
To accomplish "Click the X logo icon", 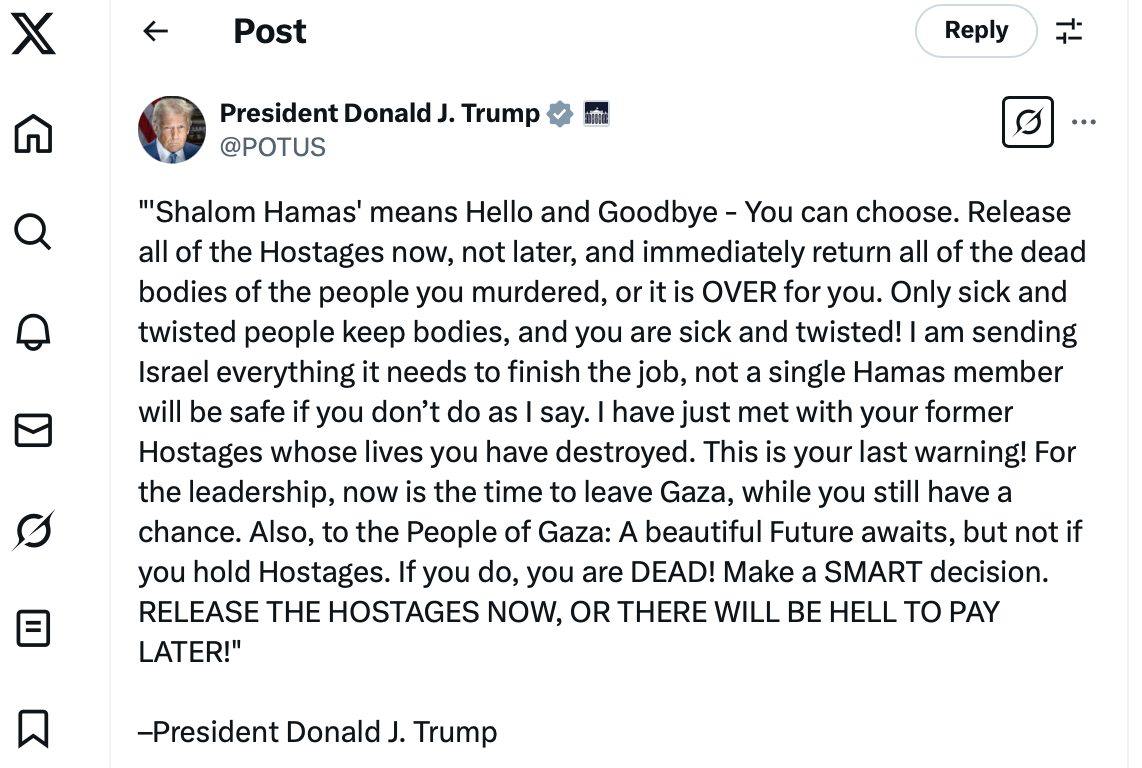I will 33,33.
